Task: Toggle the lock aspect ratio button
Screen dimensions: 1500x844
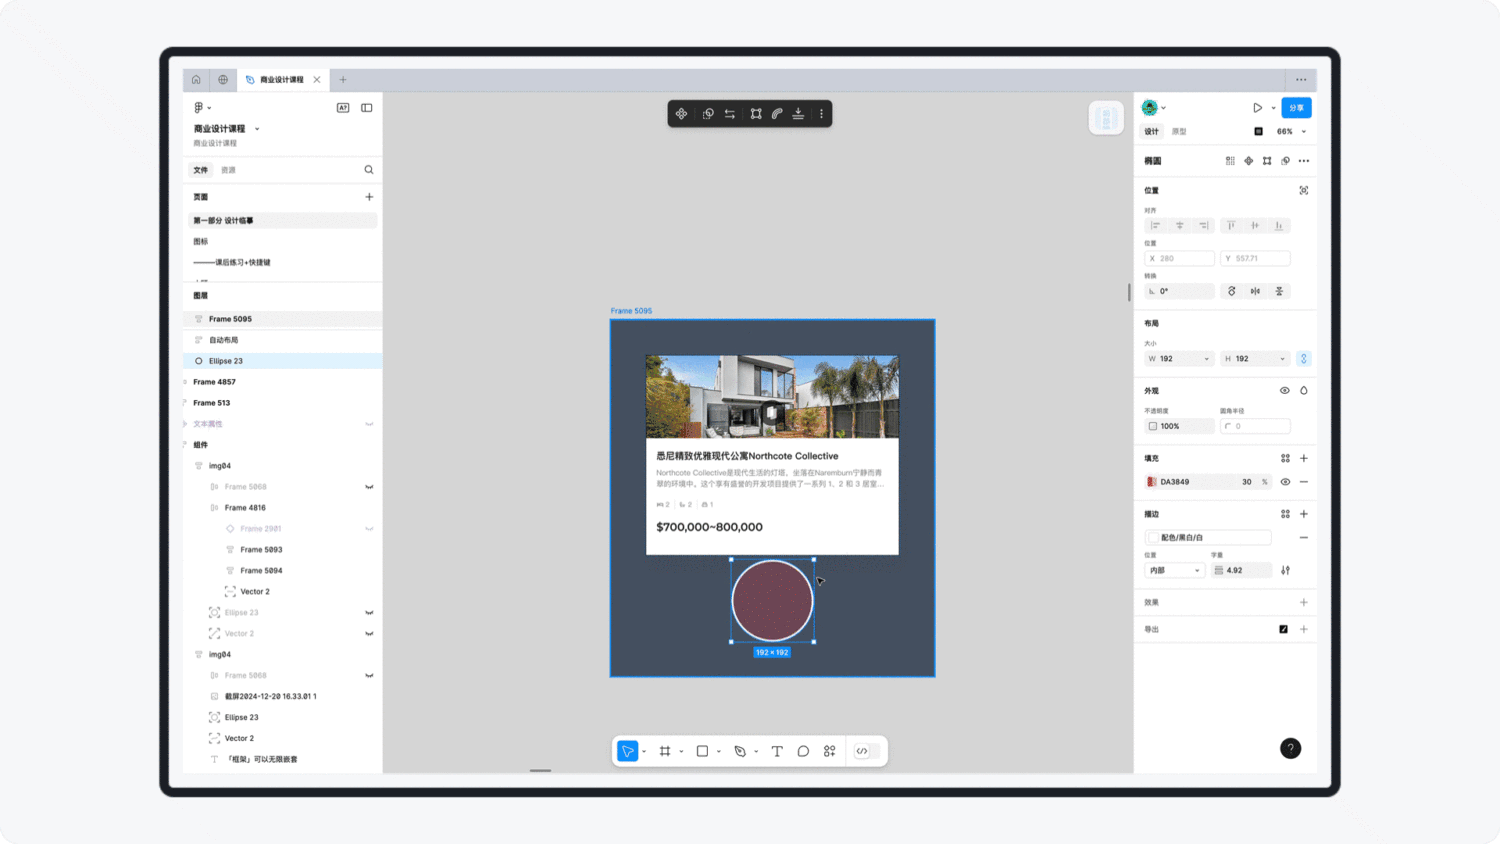Action: (x=1303, y=359)
